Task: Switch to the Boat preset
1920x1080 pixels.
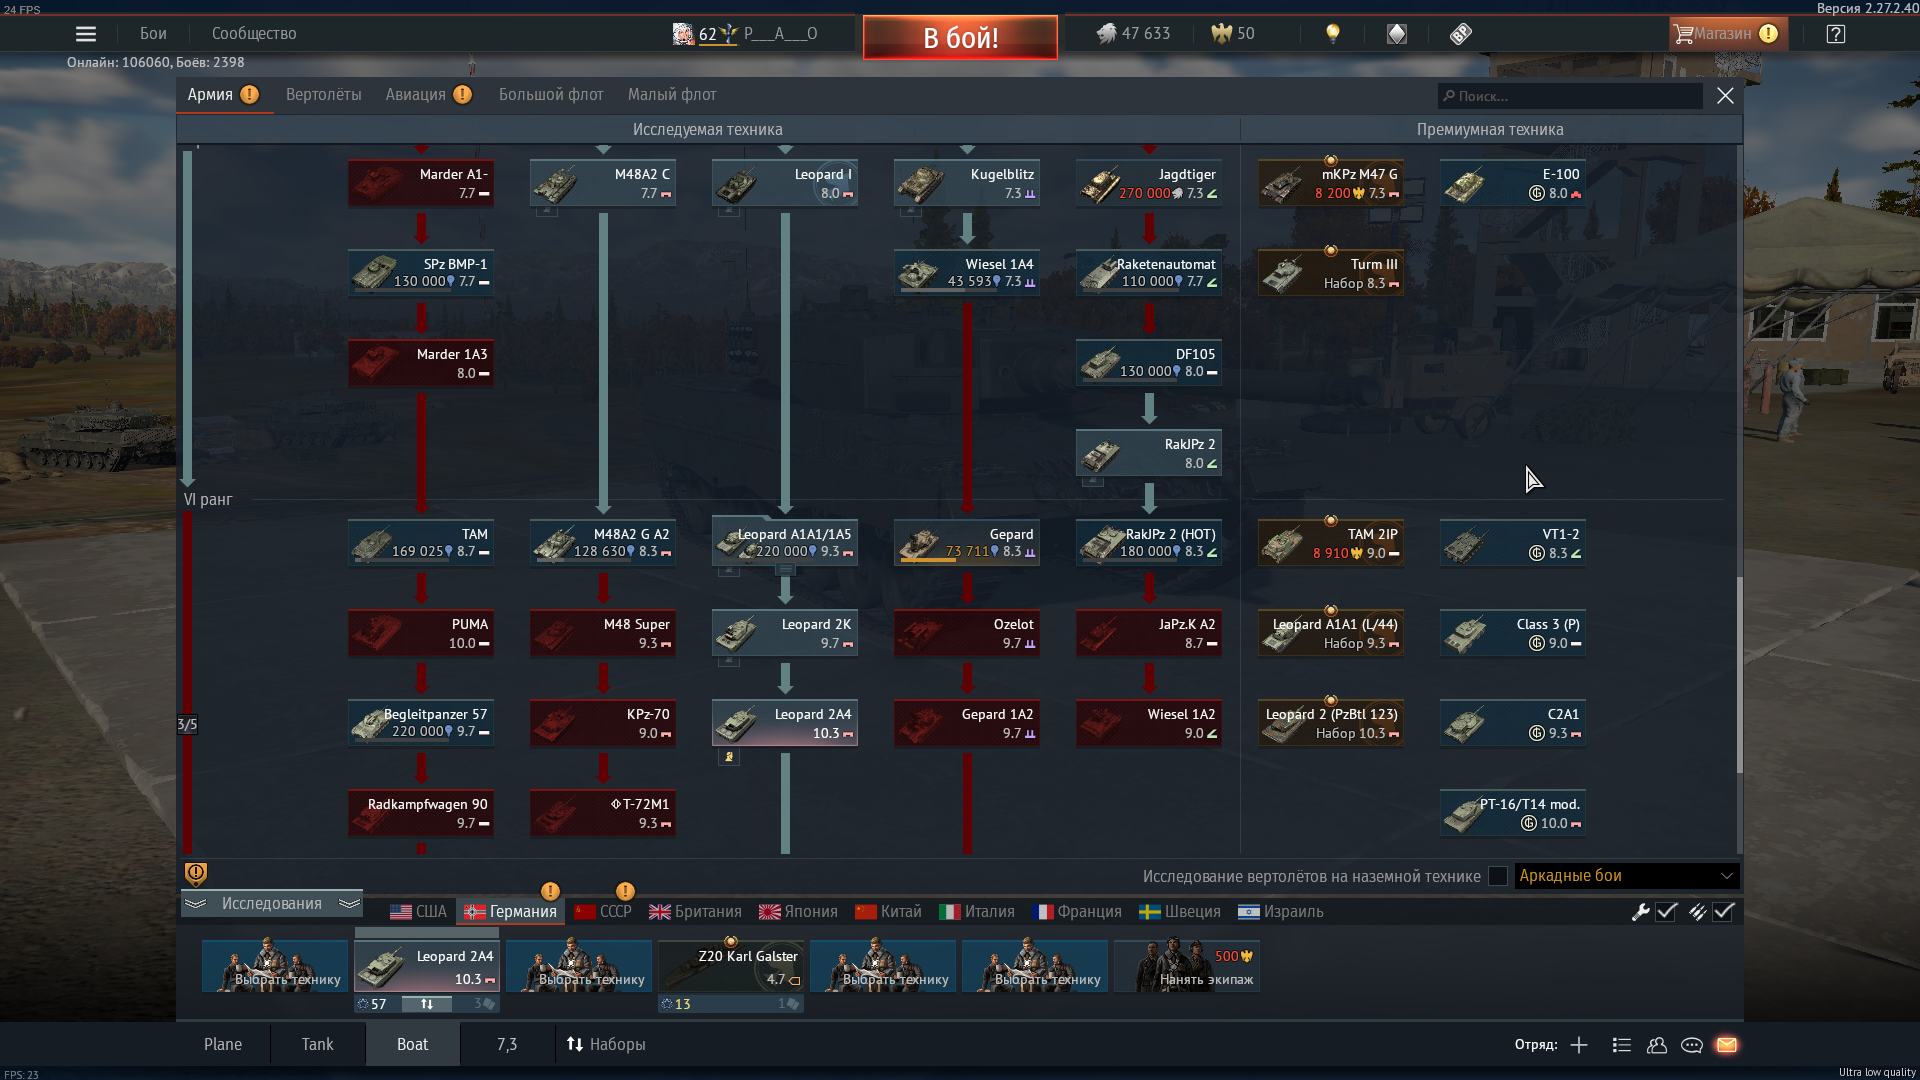Action: [412, 1044]
